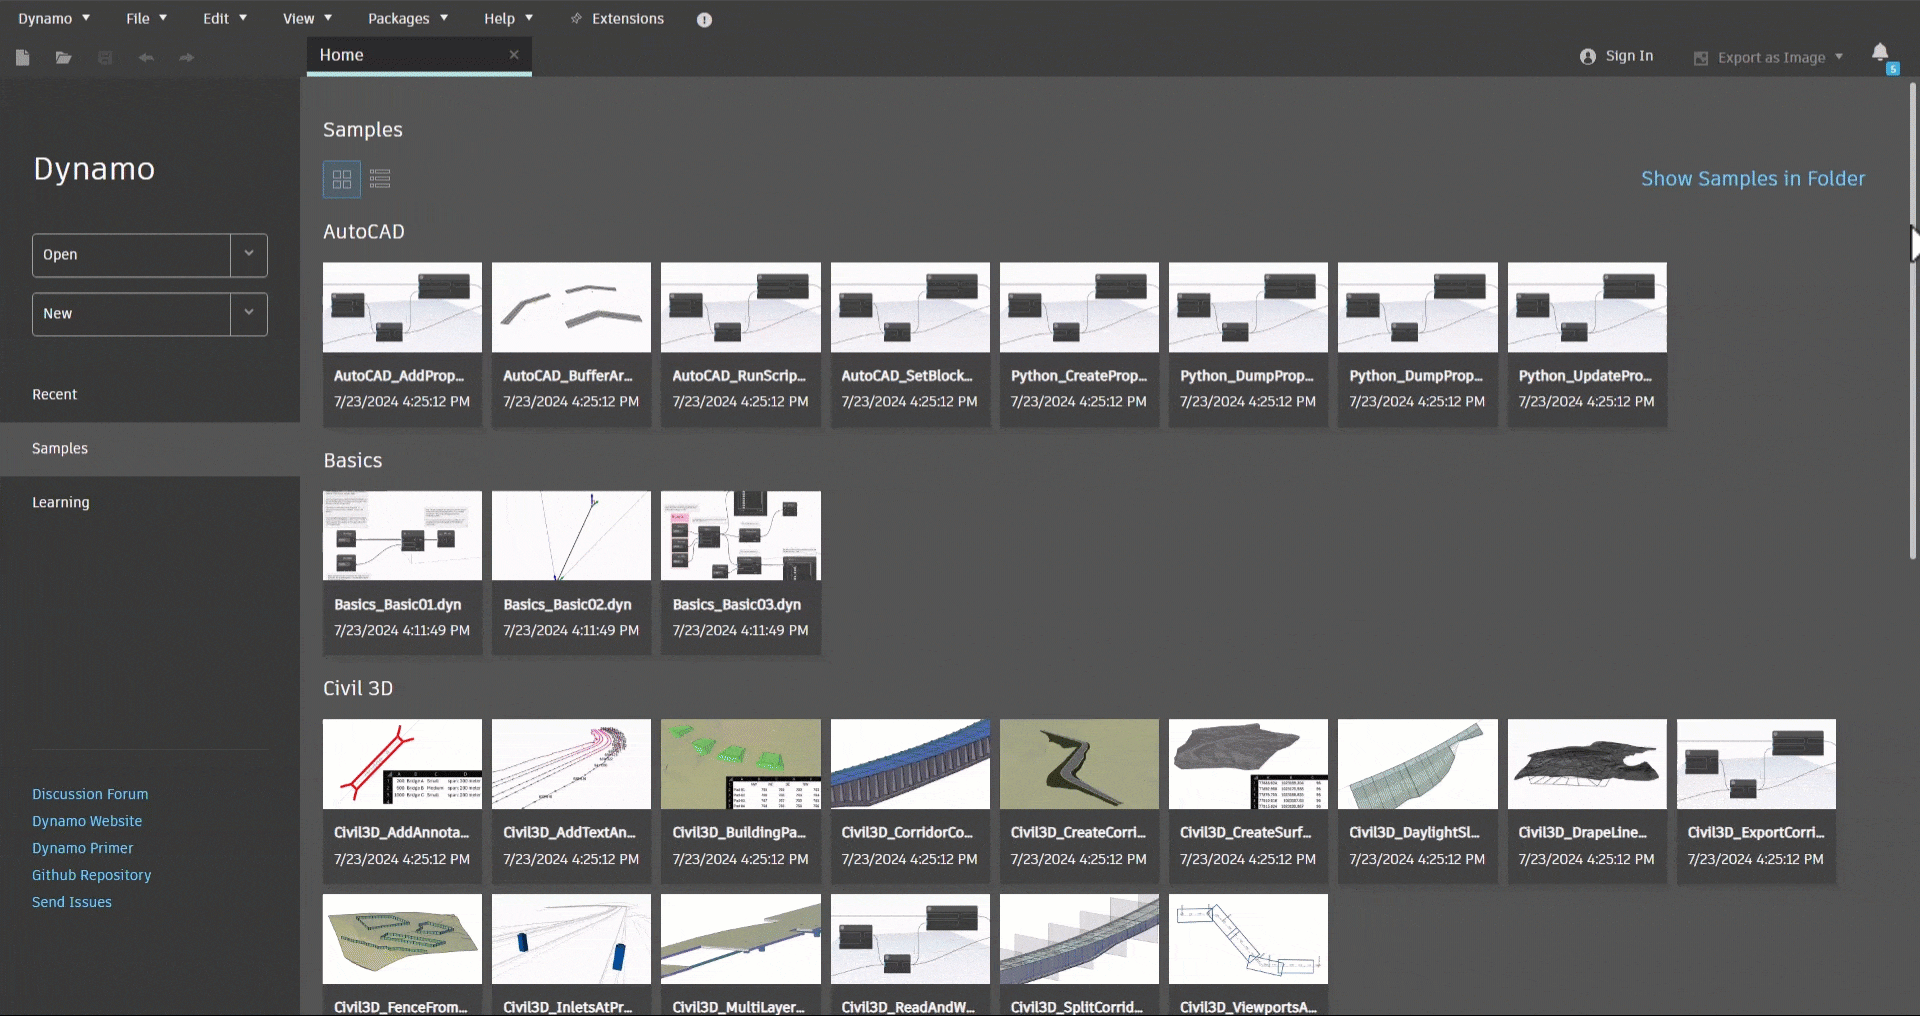This screenshot has height=1016, width=1920.
Task: Click the Sign In account icon
Action: point(1588,57)
